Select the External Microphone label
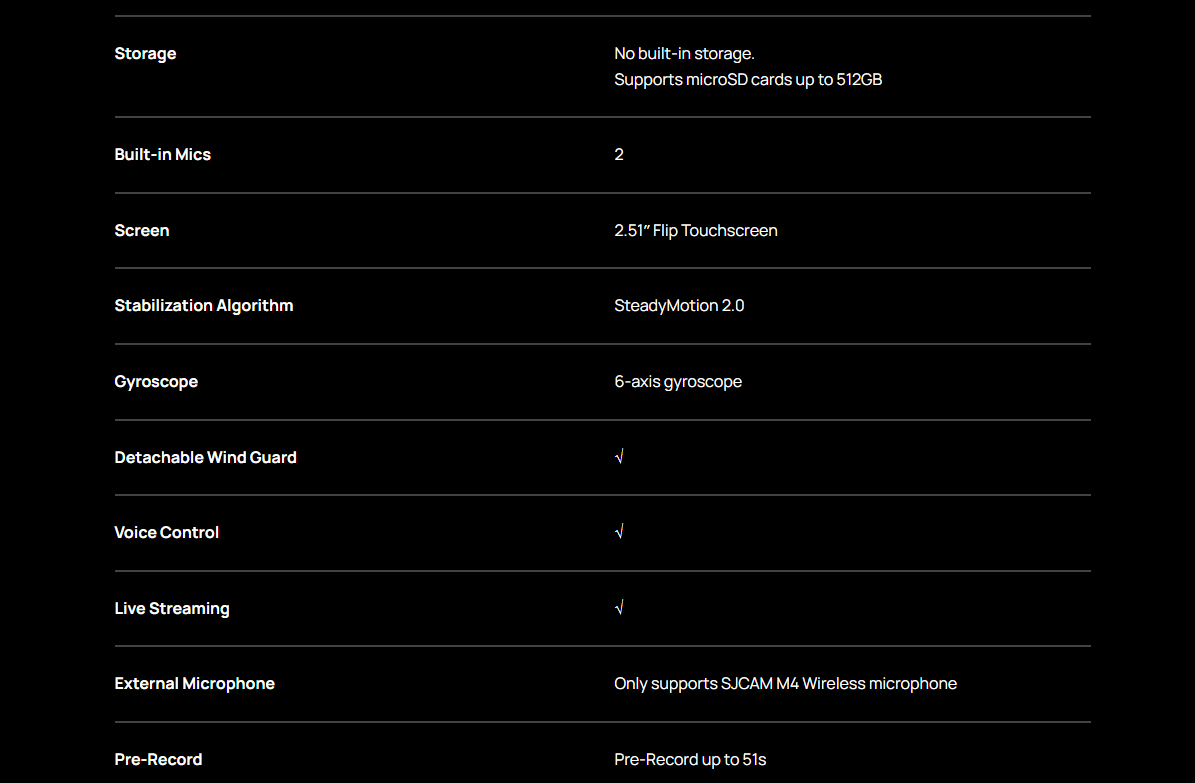The height and width of the screenshot is (783, 1195). click(195, 684)
